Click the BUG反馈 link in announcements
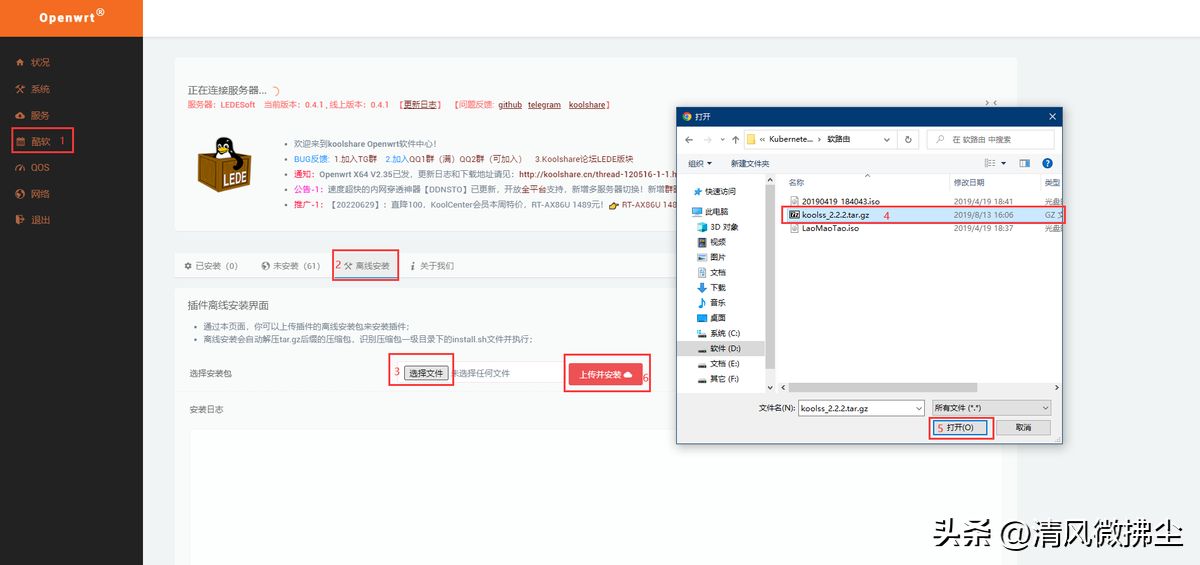The height and width of the screenshot is (565, 1200). tap(311, 158)
